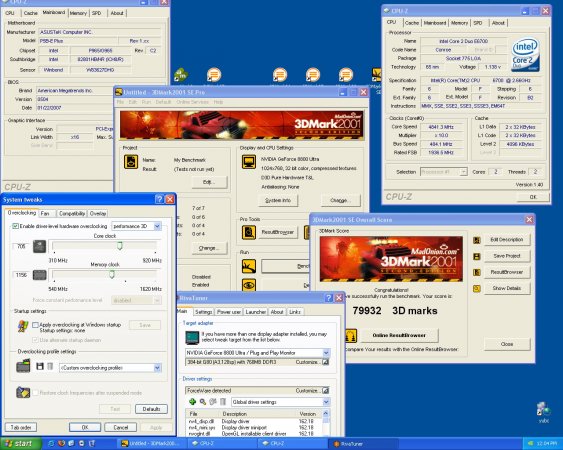Click the icon beside Edit Description
This screenshot has height=450, width=563.
[477, 240]
